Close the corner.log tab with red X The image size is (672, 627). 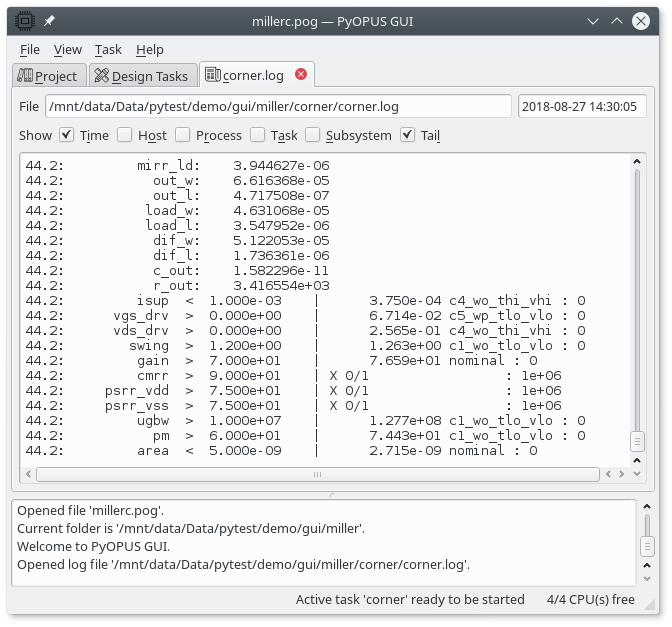(x=301, y=74)
